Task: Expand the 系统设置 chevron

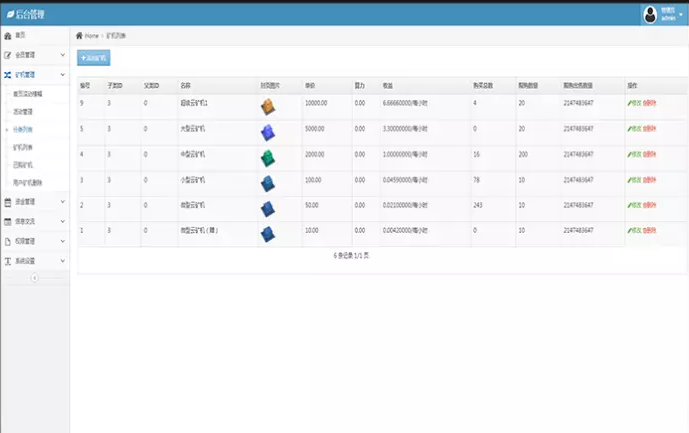Action: click(x=62, y=261)
